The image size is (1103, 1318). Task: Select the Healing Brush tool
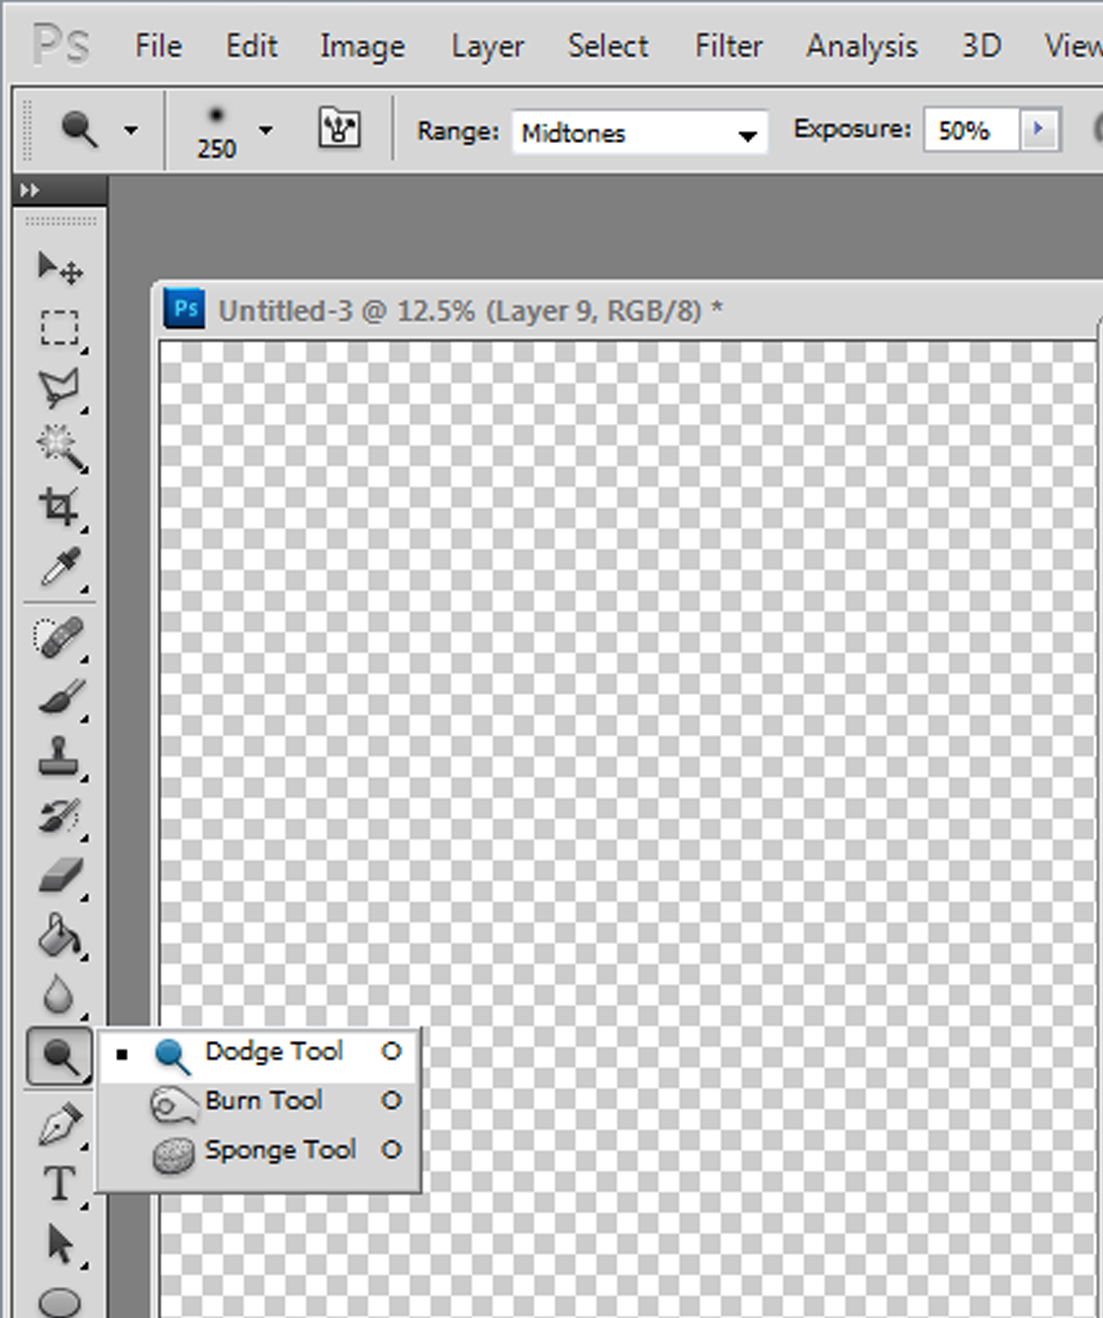59,638
